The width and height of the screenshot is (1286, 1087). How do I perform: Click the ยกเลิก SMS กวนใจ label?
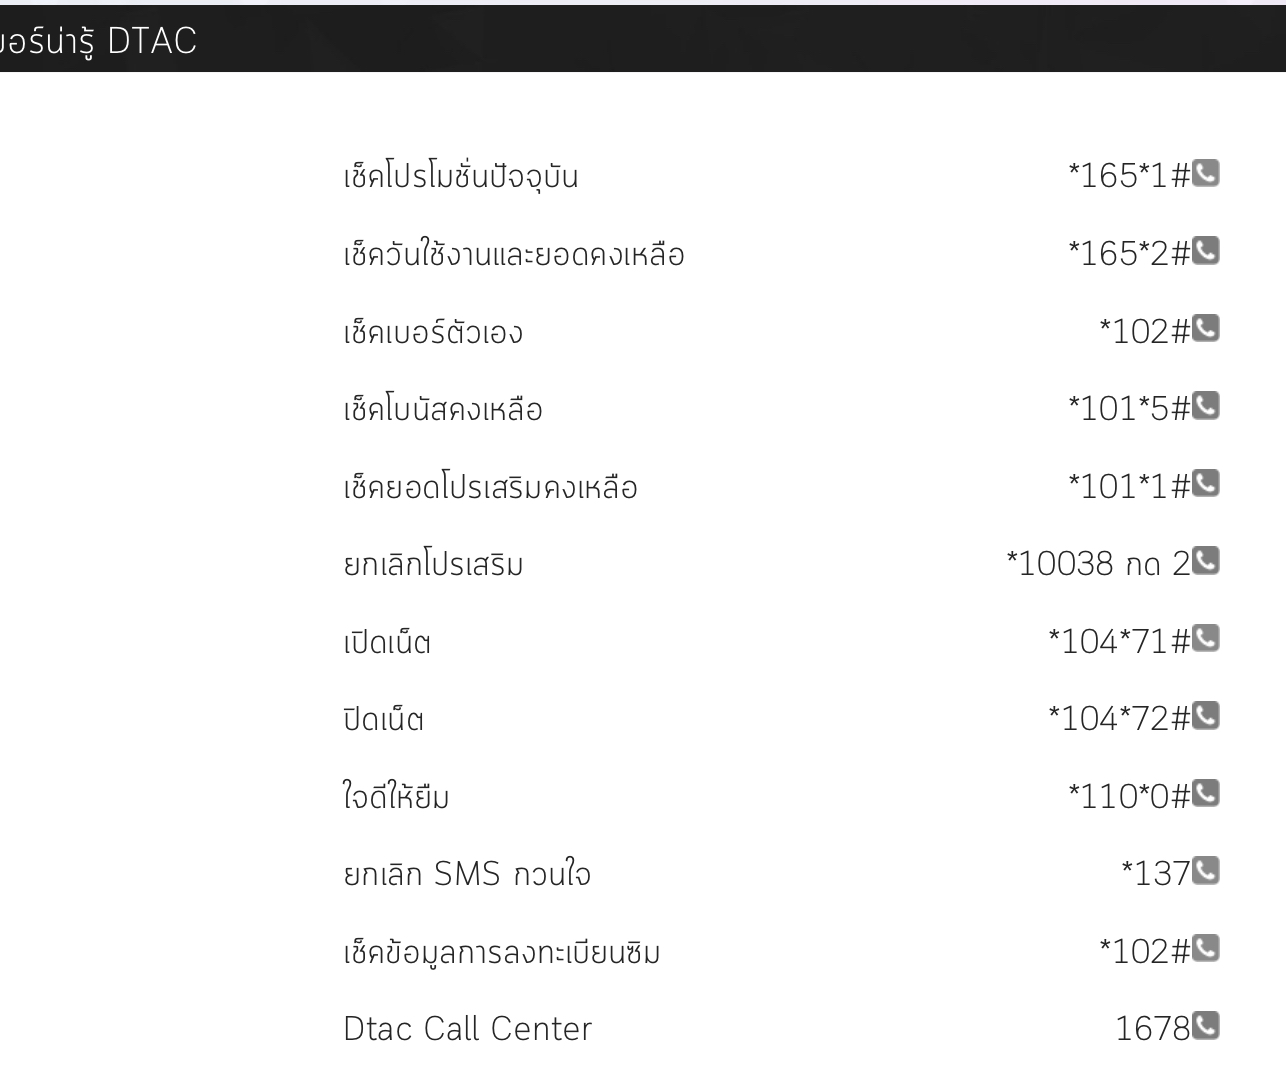click(466, 874)
